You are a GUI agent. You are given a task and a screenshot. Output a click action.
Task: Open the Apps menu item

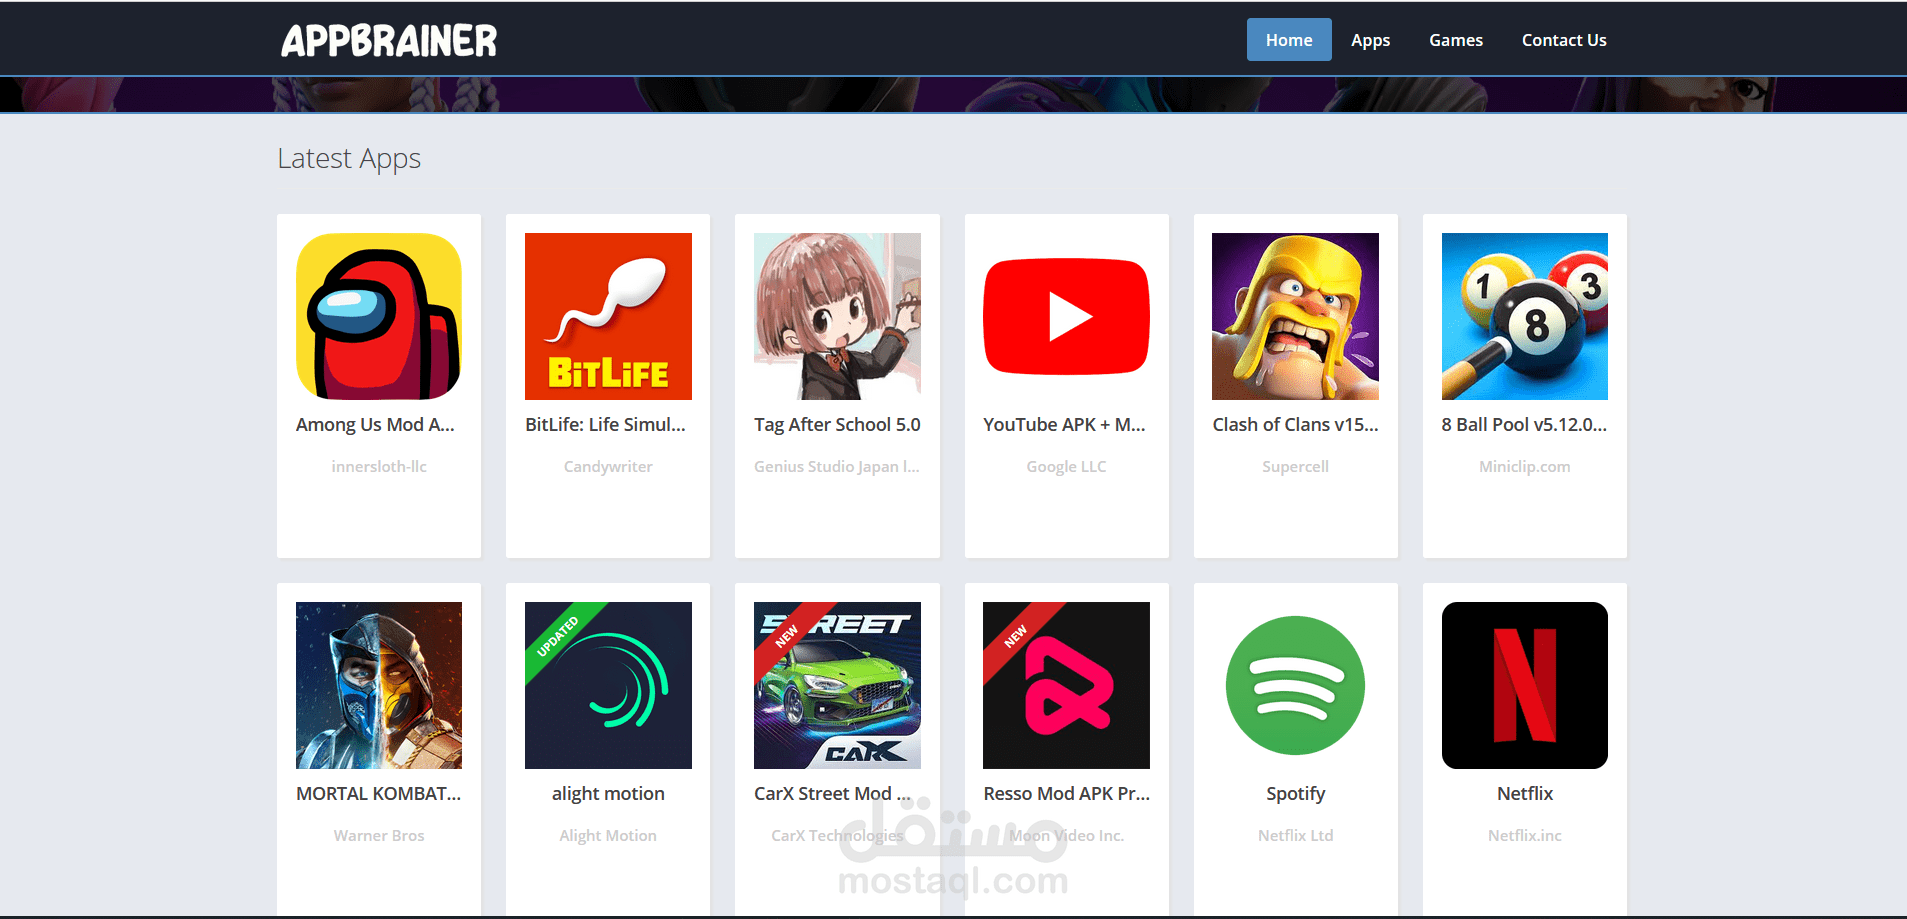[1370, 40]
